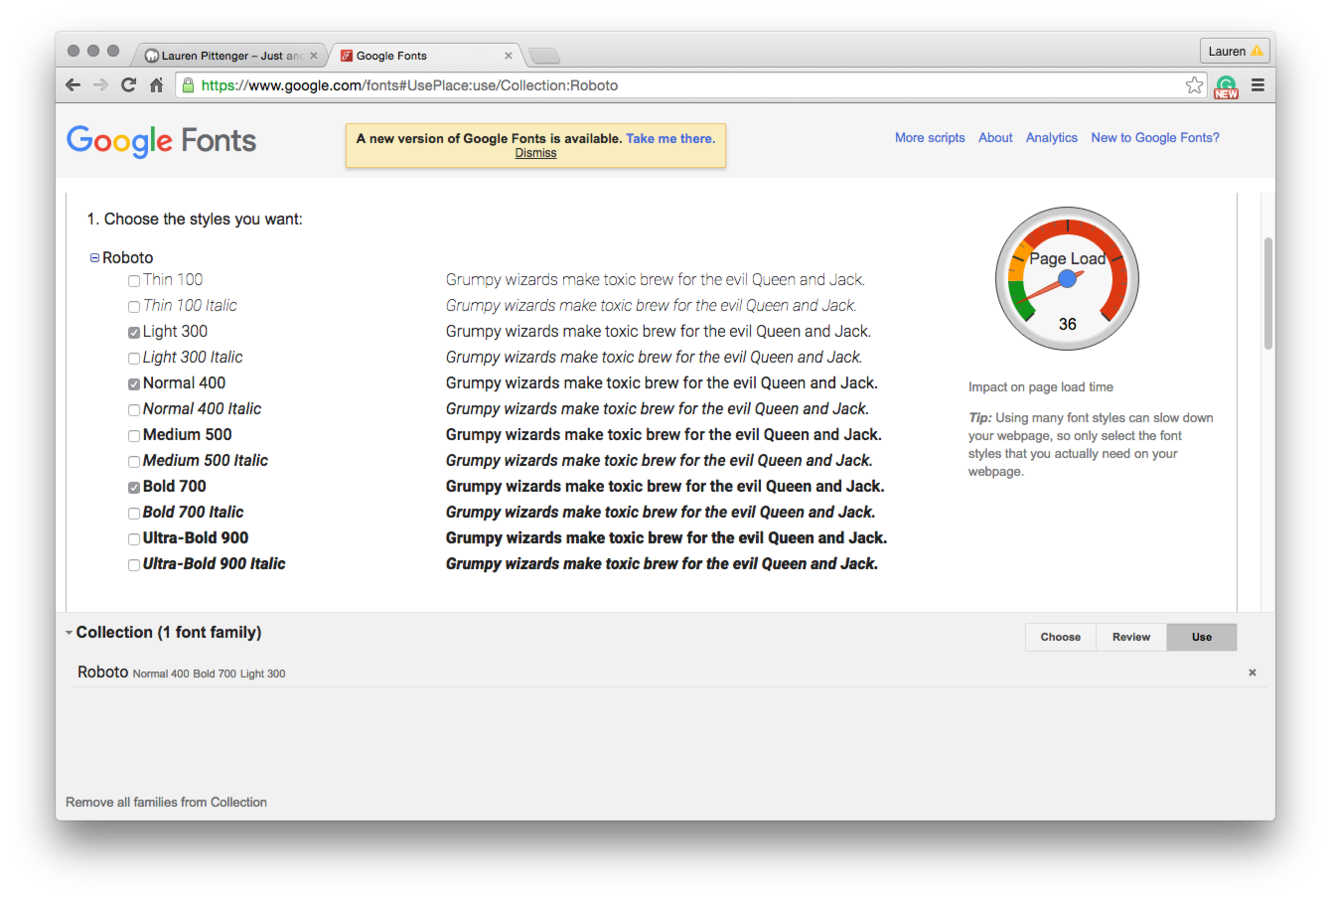
Task: Click the green padlock security icon
Action: pos(188,85)
